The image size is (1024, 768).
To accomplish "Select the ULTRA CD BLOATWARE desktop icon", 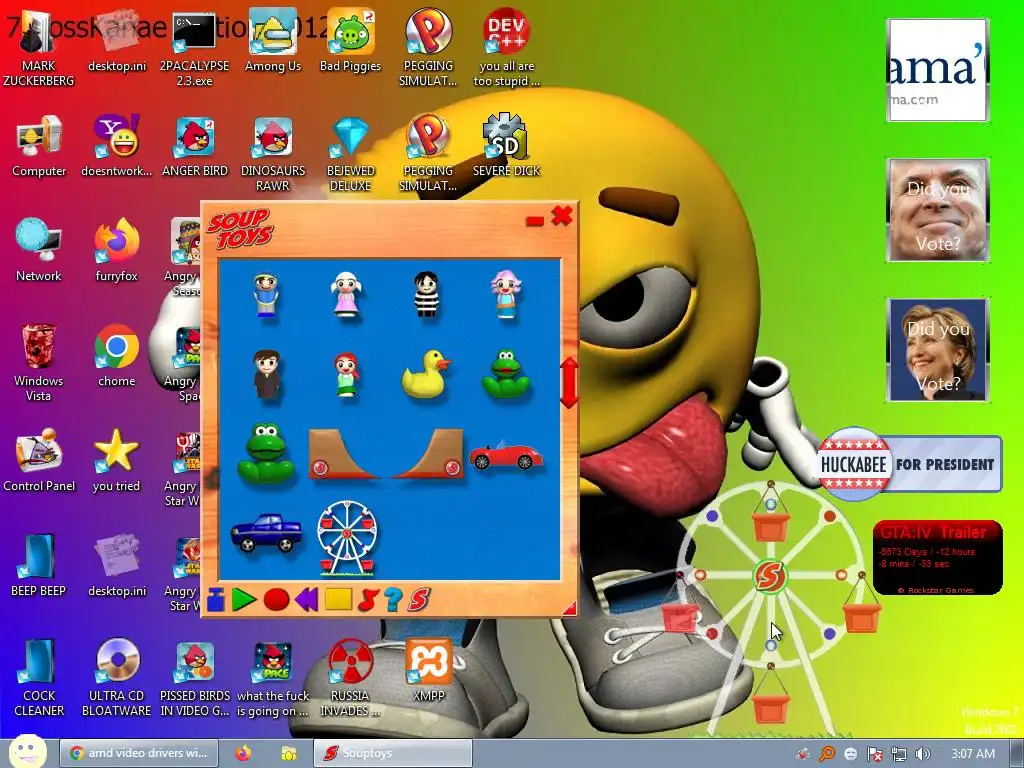I will click(116, 679).
